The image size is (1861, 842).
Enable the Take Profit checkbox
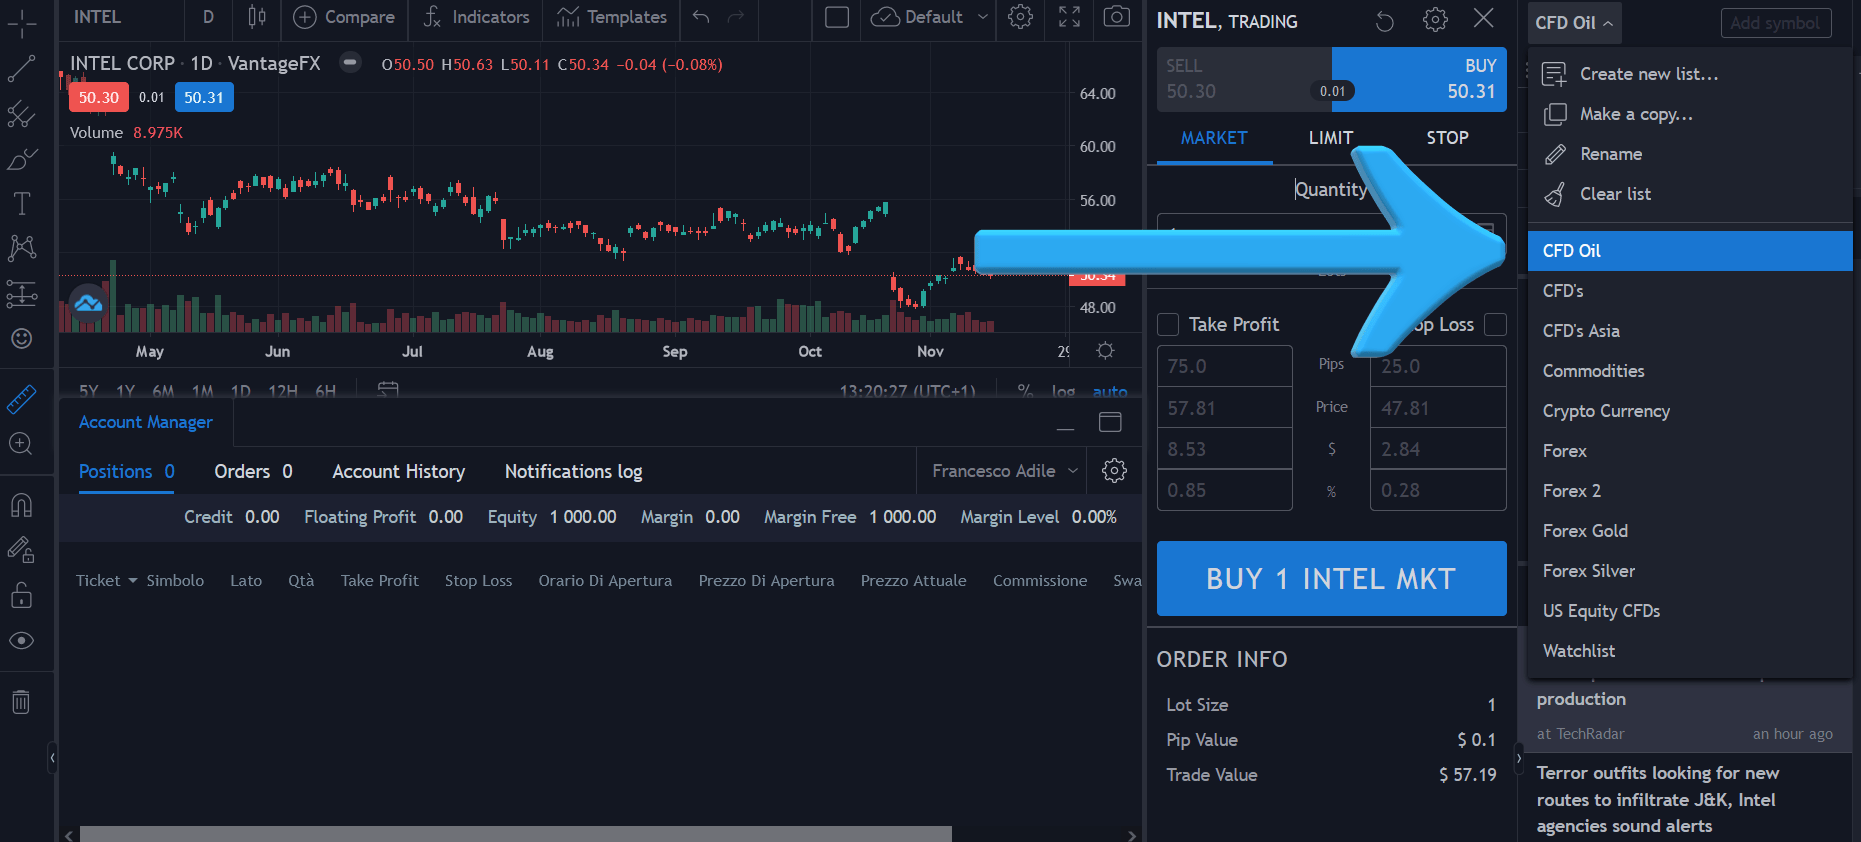[x=1168, y=325]
